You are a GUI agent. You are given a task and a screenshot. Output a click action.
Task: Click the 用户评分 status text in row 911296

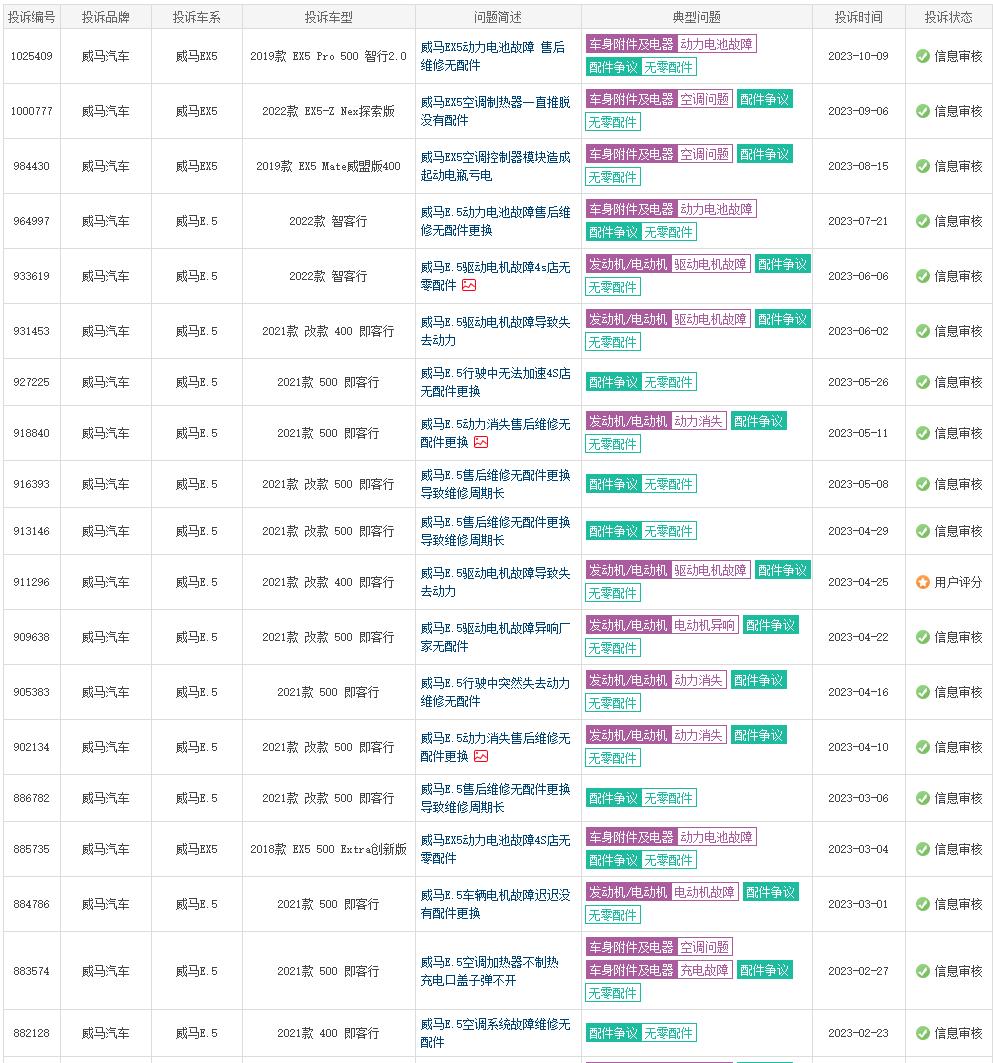(x=958, y=582)
